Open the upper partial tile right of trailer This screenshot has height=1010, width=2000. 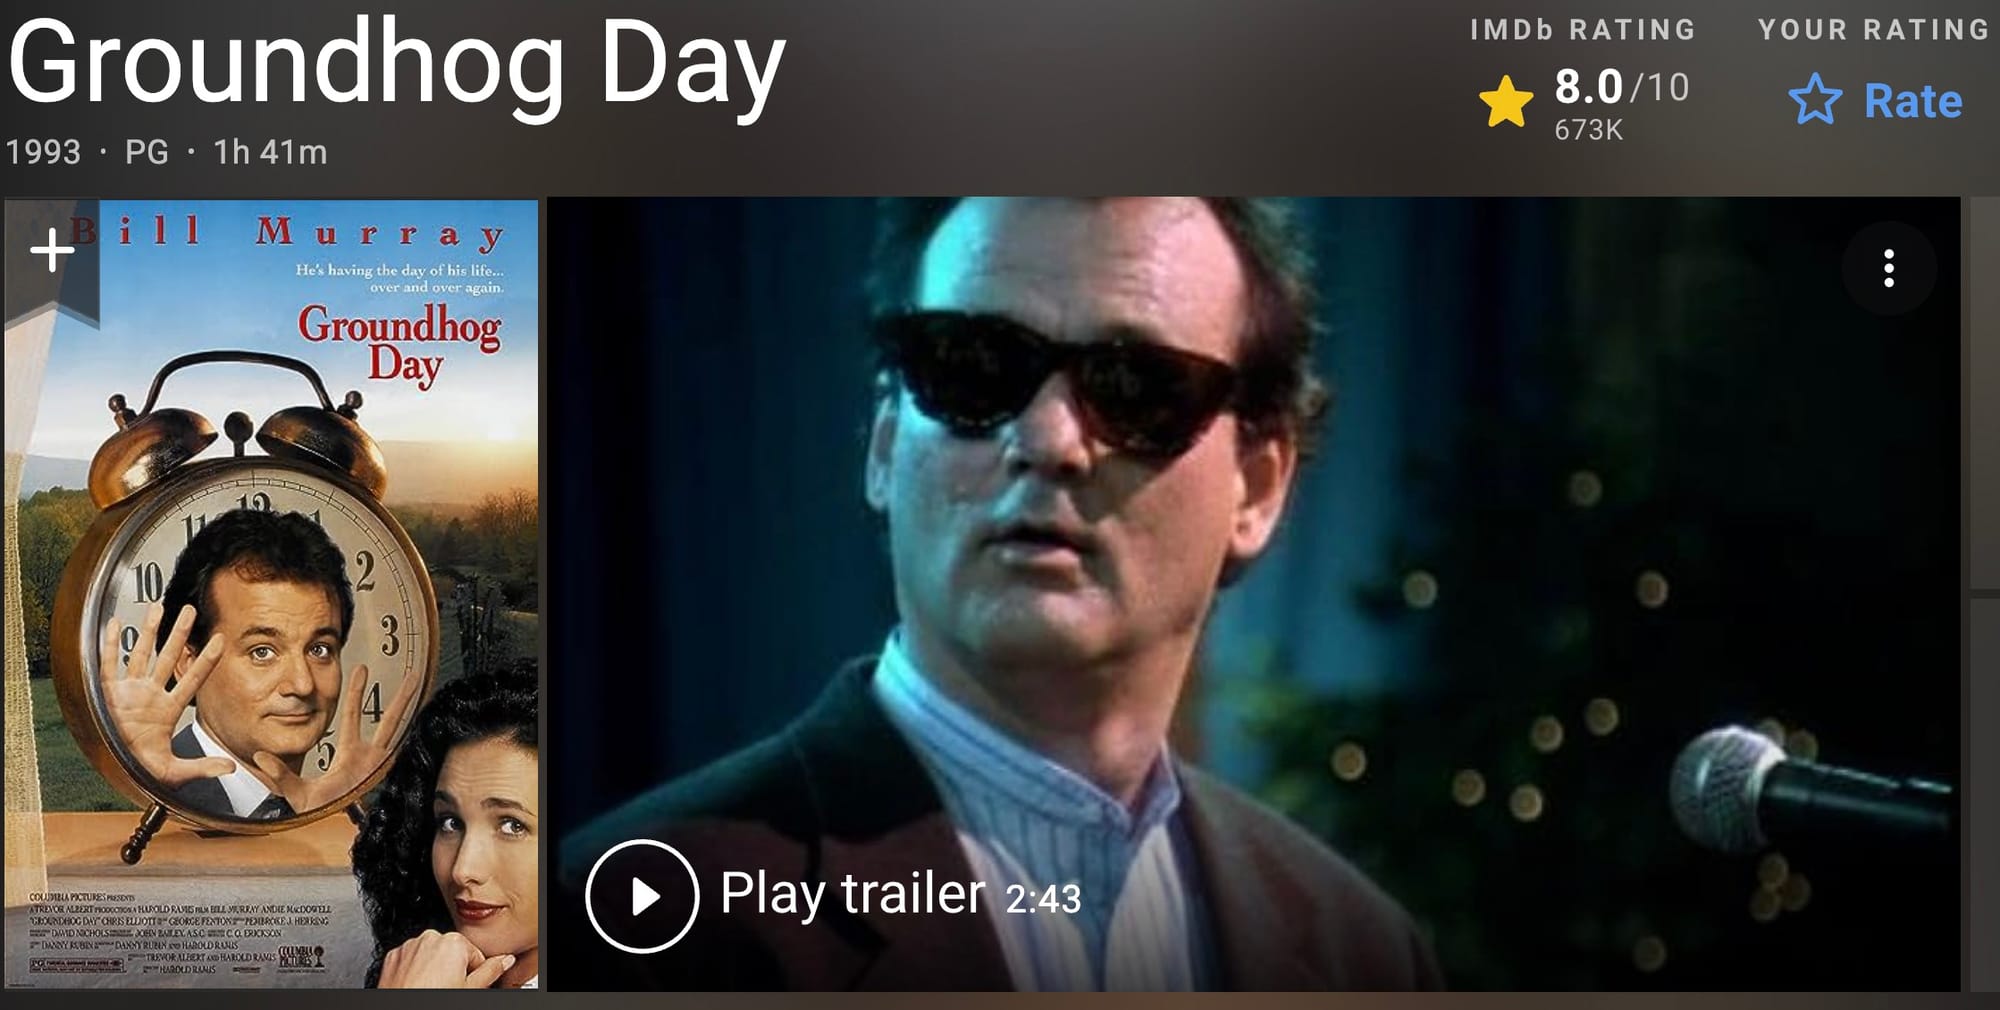point(1985,393)
